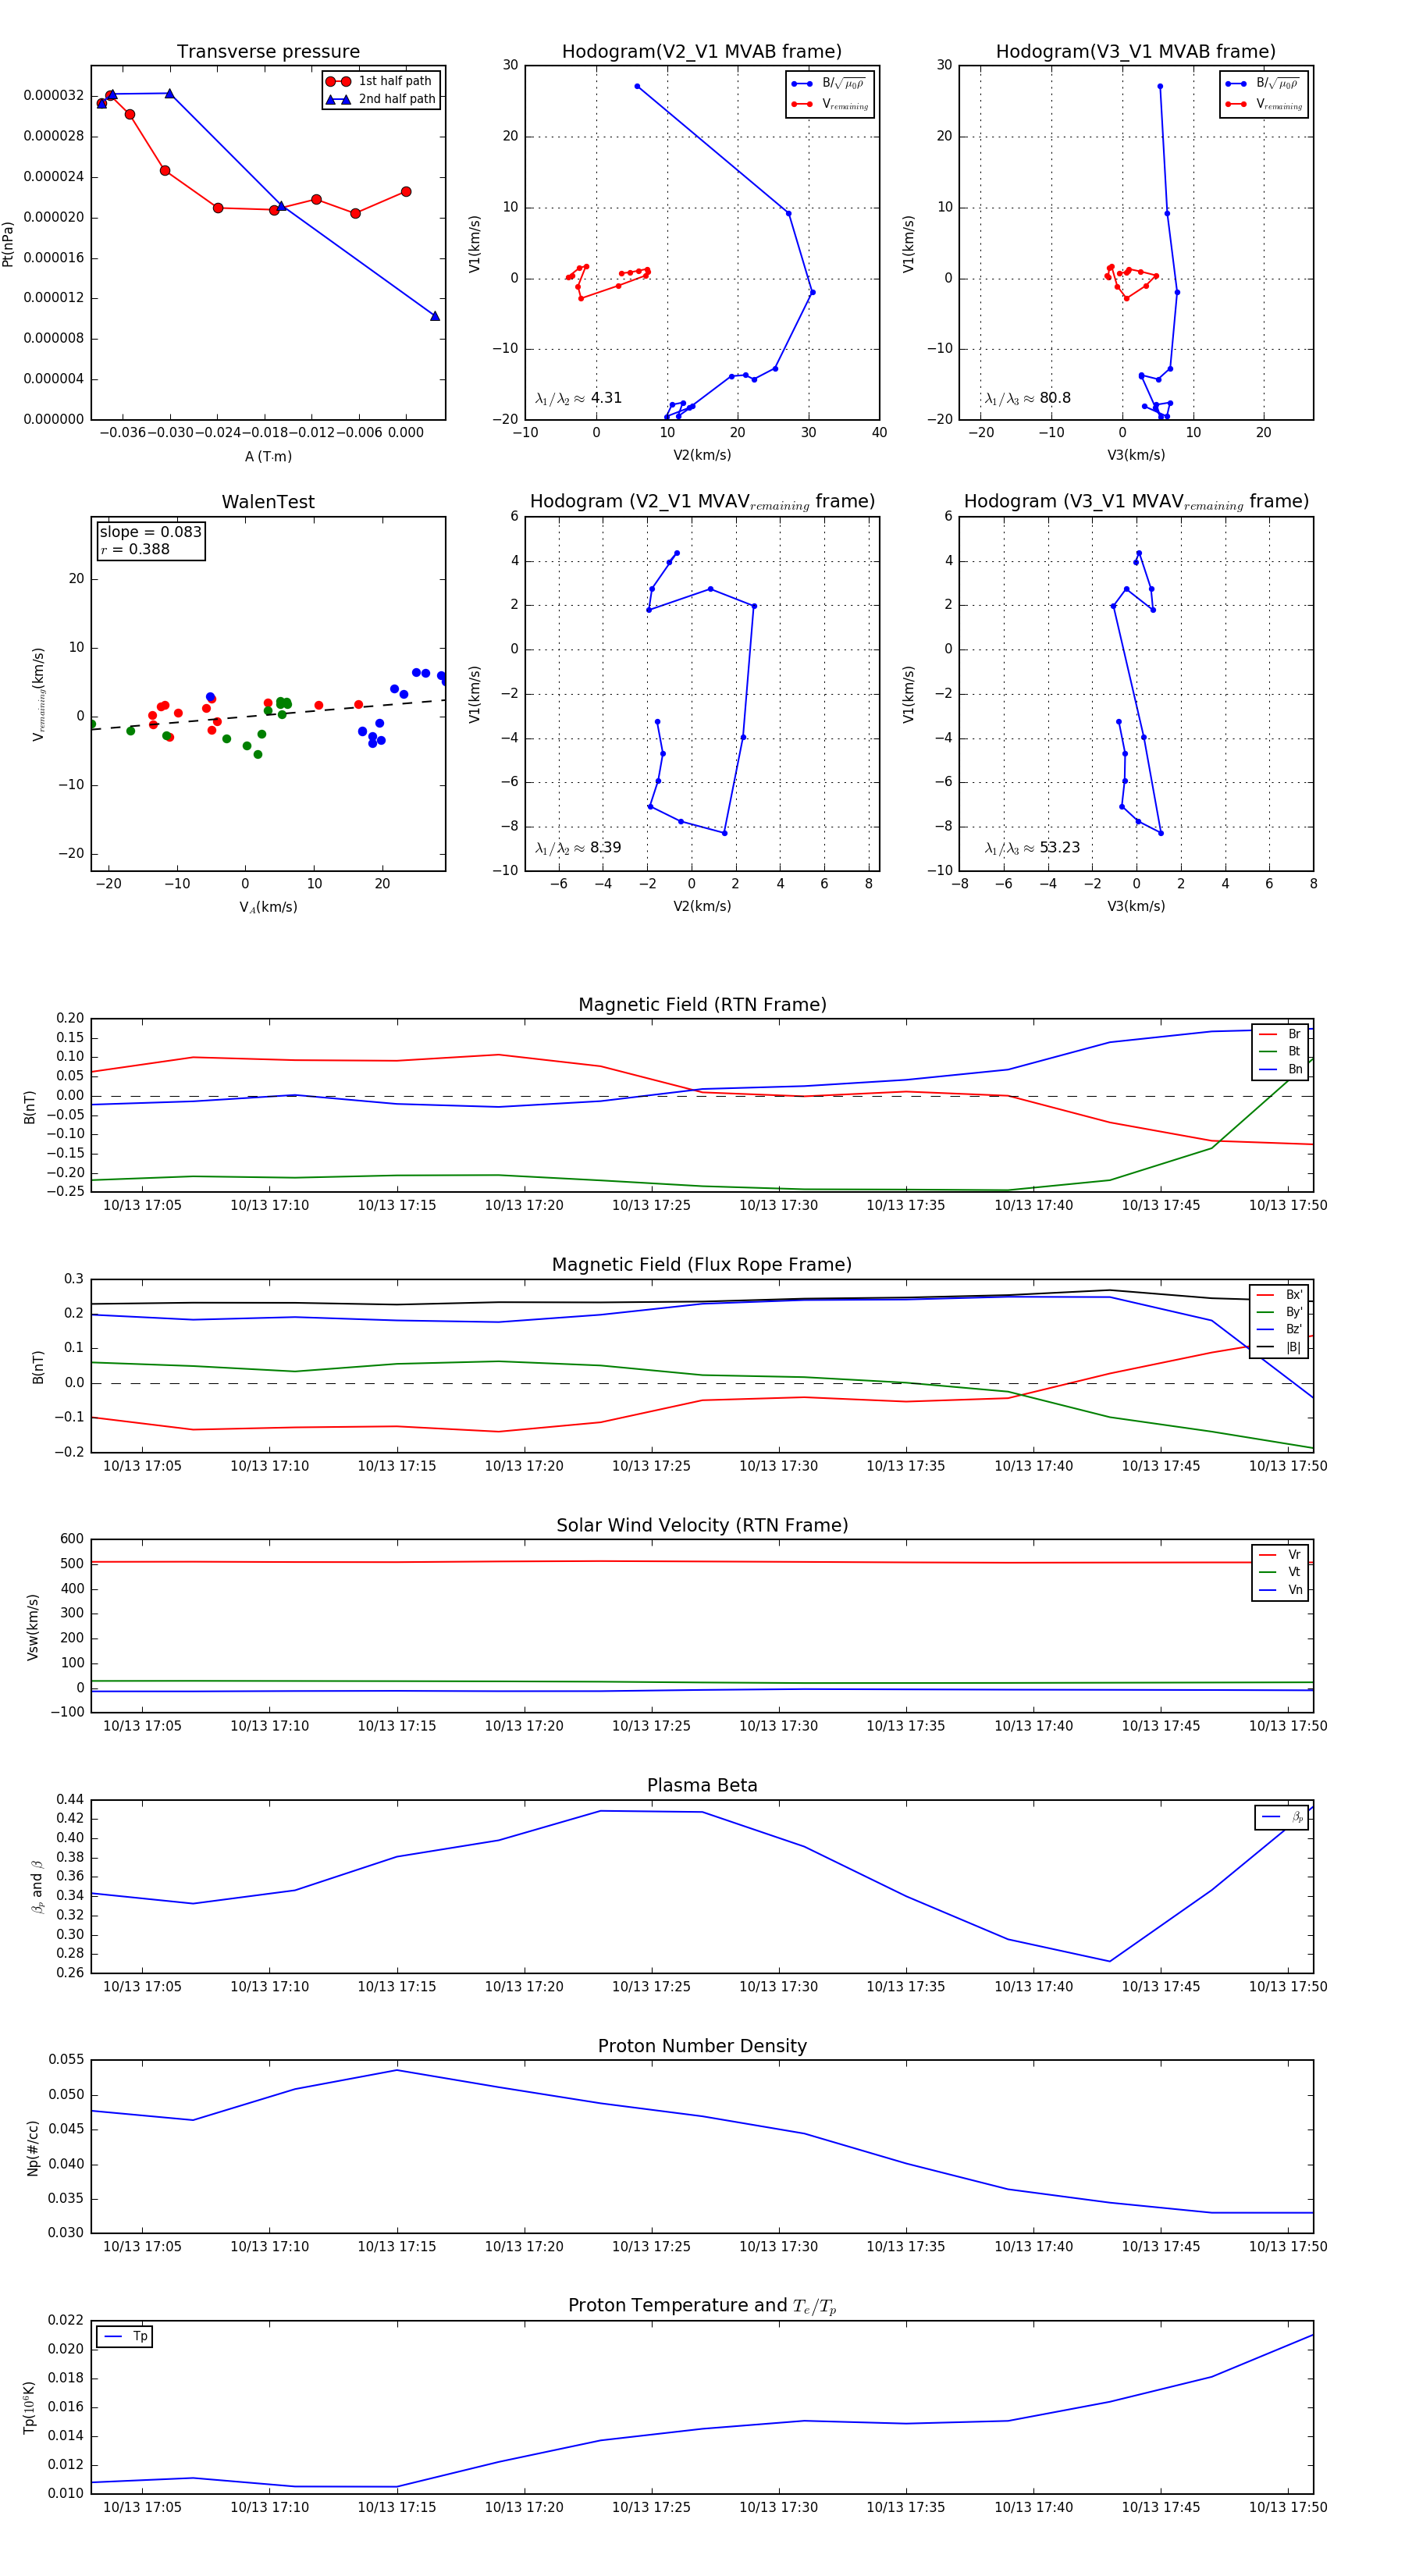The width and height of the screenshot is (1405, 2576).
Task: Click the 'βp and β' y-axis label
Action: click(37, 1887)
